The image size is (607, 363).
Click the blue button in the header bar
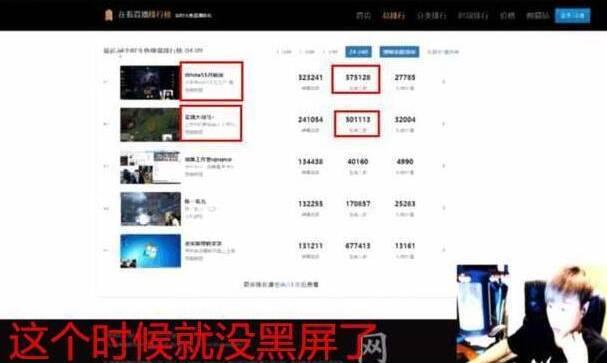pos(572,15)
